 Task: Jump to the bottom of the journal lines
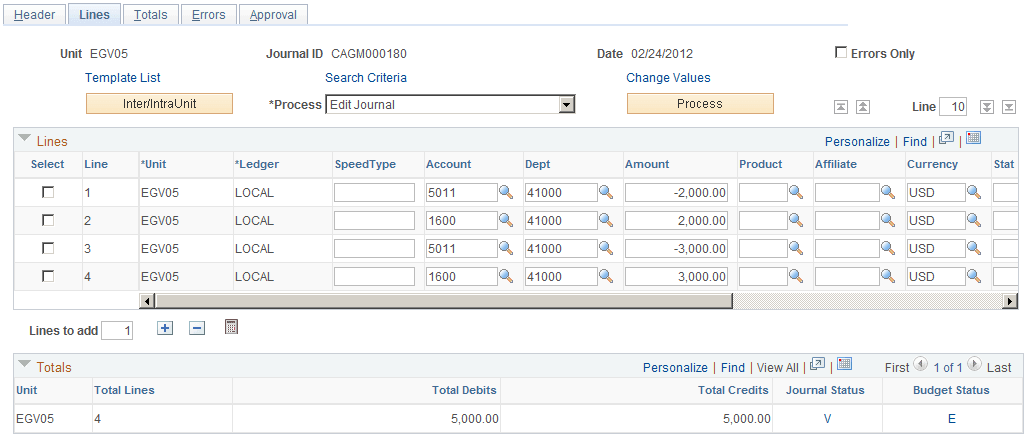point(1009,107)
